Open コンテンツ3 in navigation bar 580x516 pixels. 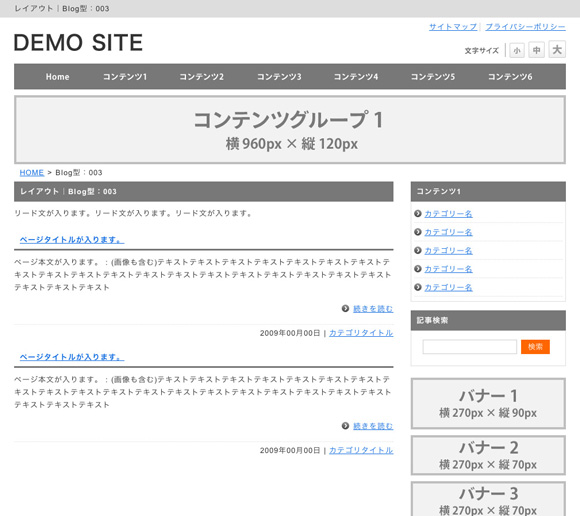click(x=279, y=77)
